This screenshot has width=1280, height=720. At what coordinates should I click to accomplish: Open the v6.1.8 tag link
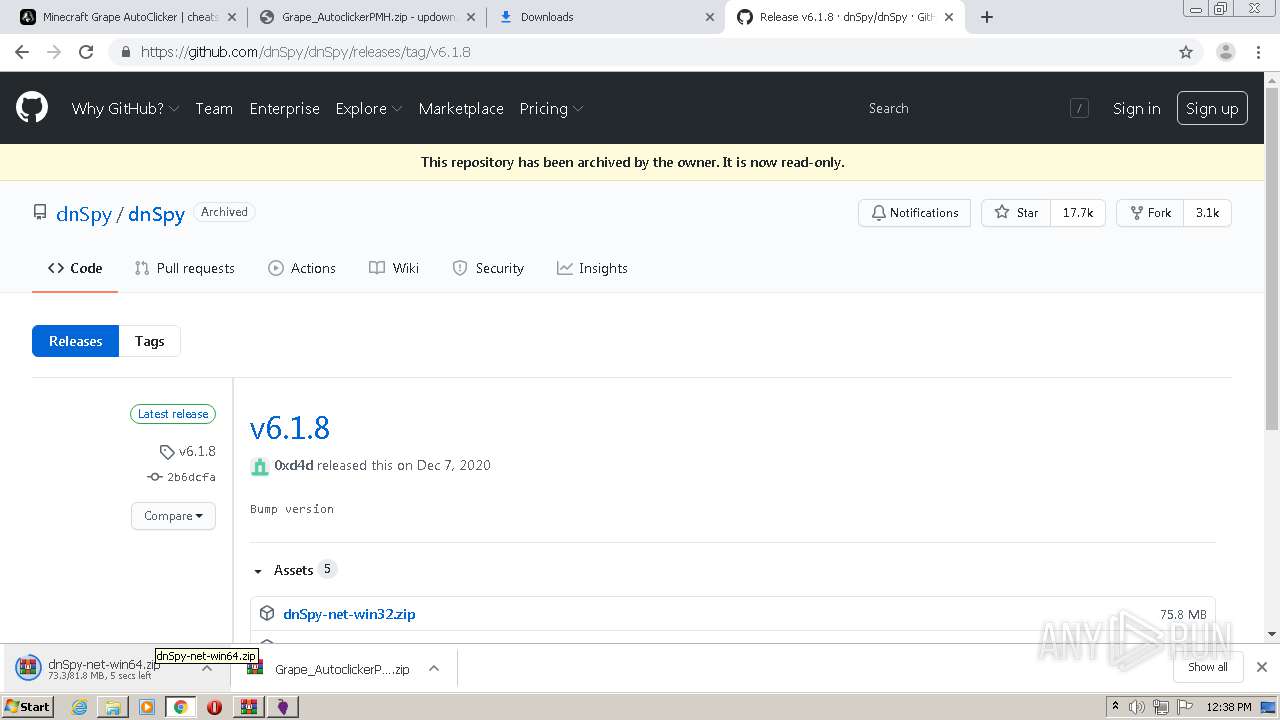tap(197, 451)
